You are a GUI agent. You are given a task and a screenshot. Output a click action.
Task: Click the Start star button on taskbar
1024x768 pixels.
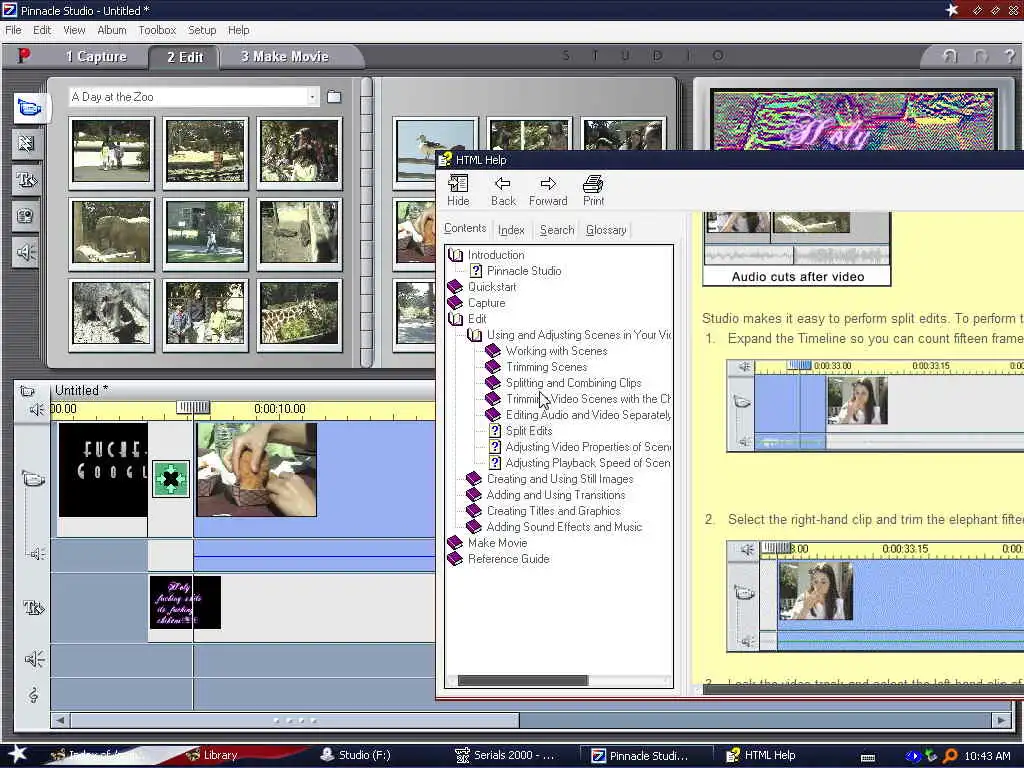(x=17, y=755)
